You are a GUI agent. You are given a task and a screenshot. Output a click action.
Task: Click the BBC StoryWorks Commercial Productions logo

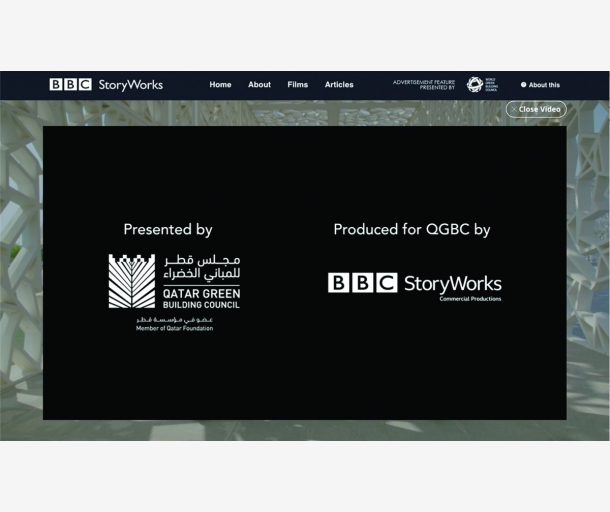415,287
